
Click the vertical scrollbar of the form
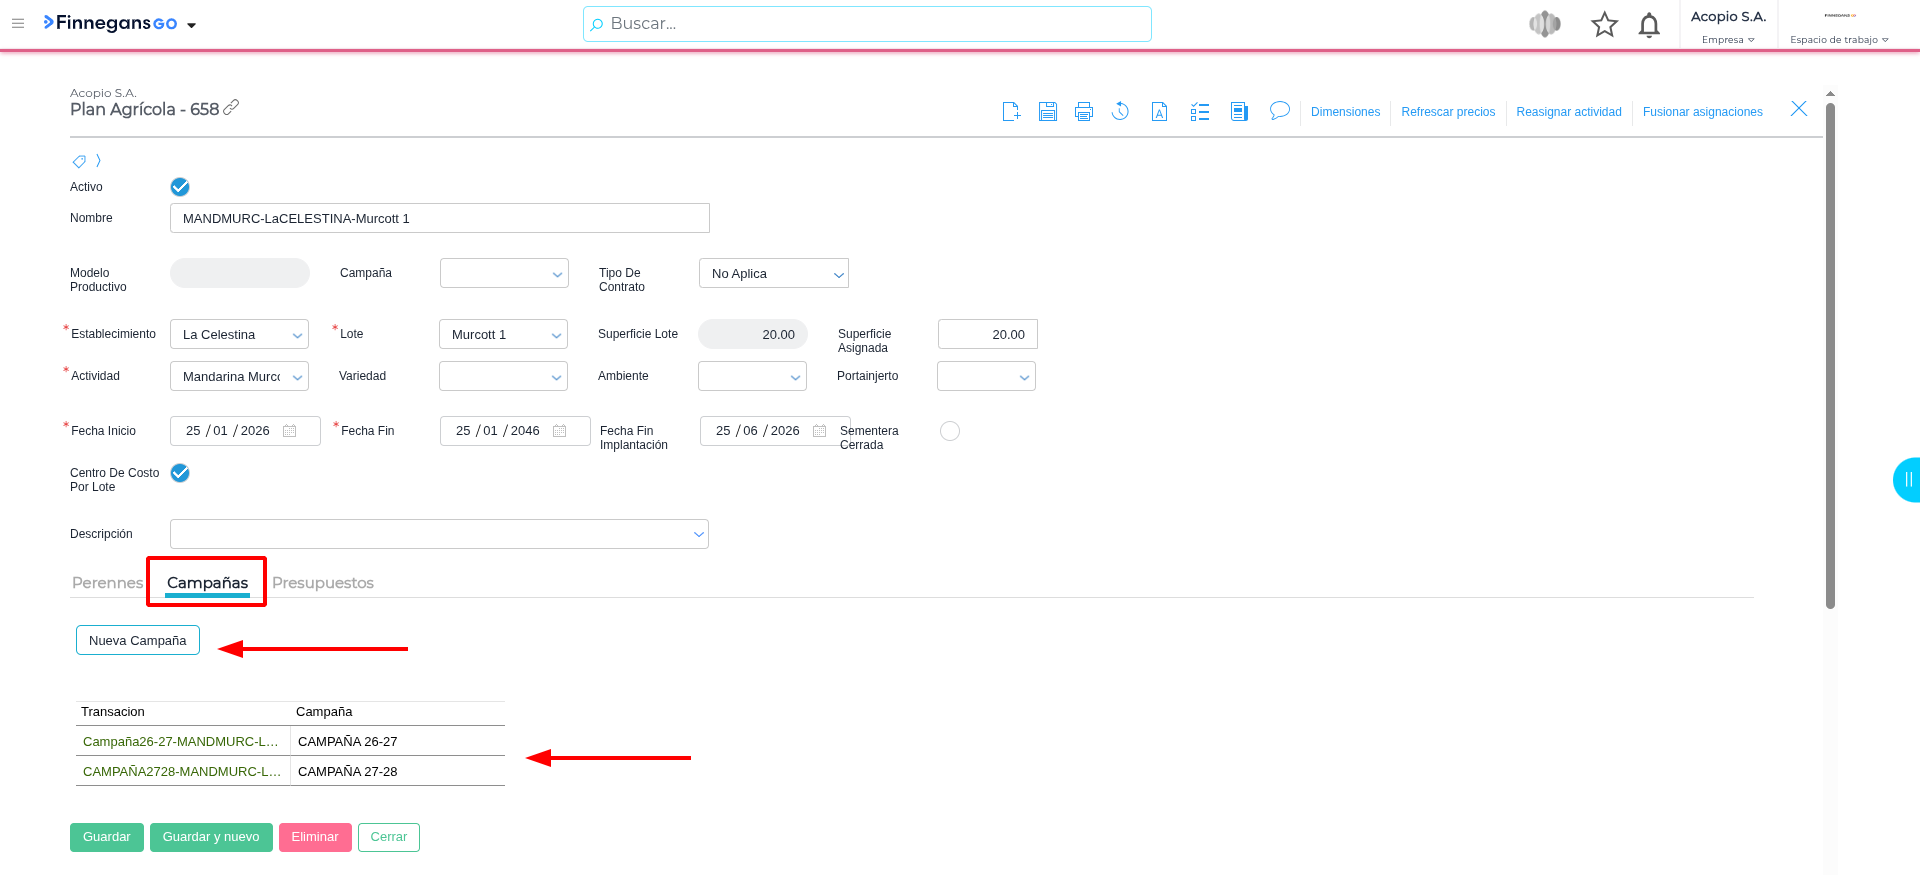tap(1830, 350)
